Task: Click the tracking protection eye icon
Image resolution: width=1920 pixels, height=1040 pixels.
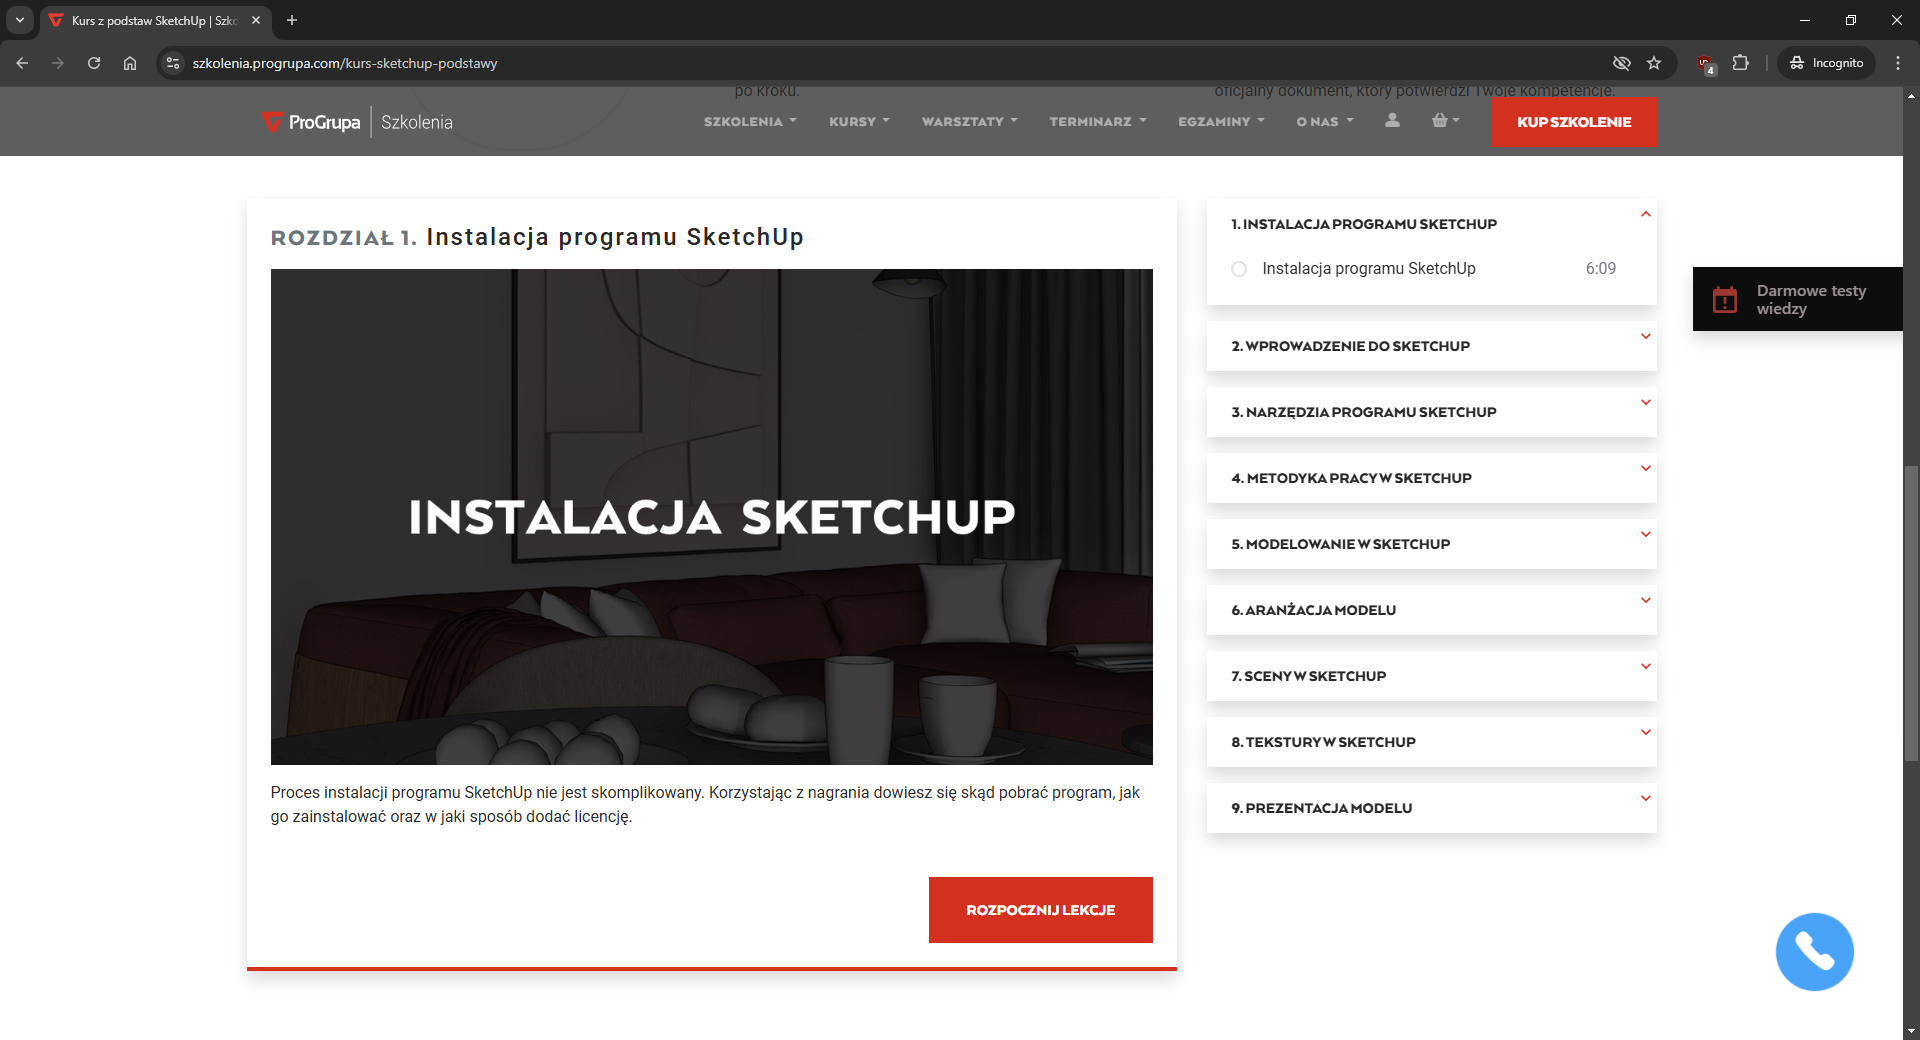Action: click(1622, 63)
